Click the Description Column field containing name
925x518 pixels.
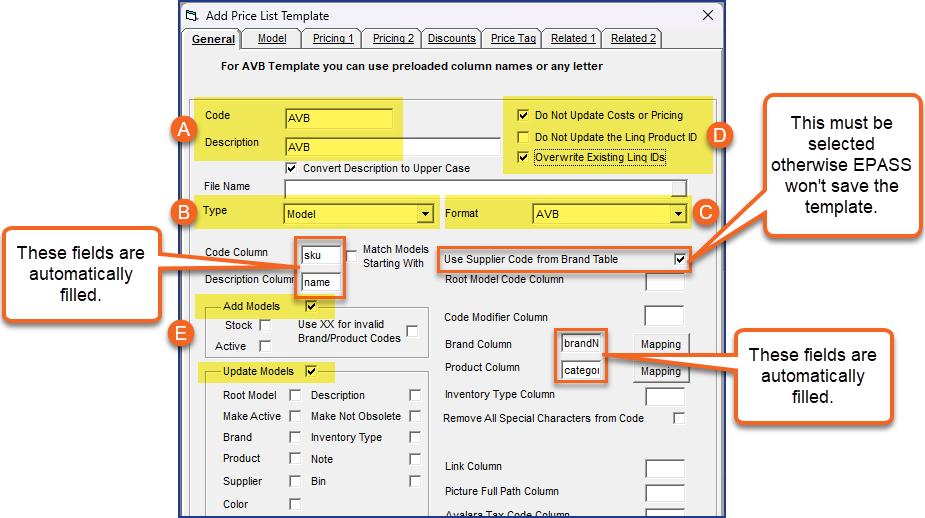[x=320, y=282]
